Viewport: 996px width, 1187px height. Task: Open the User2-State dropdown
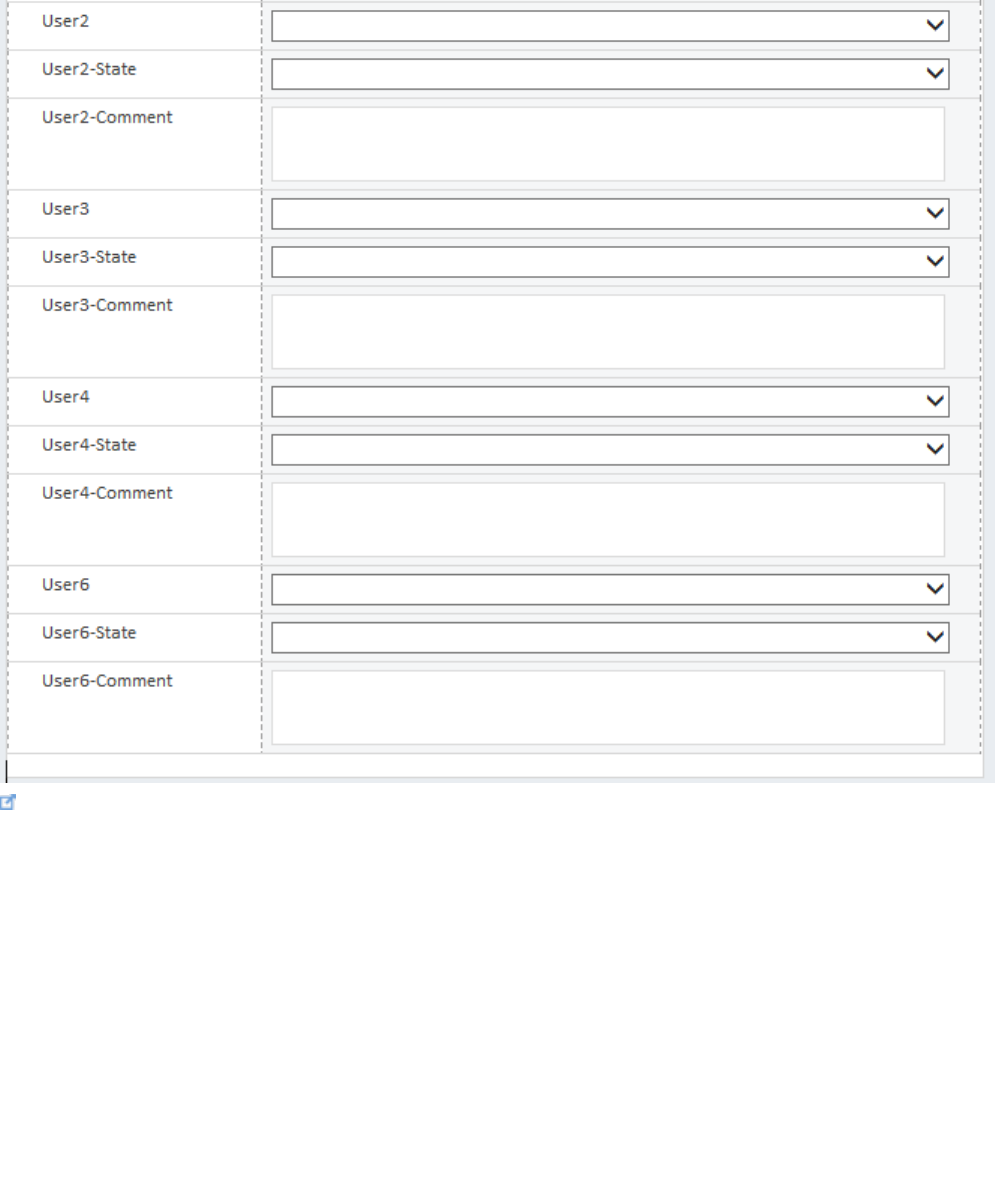610,74
